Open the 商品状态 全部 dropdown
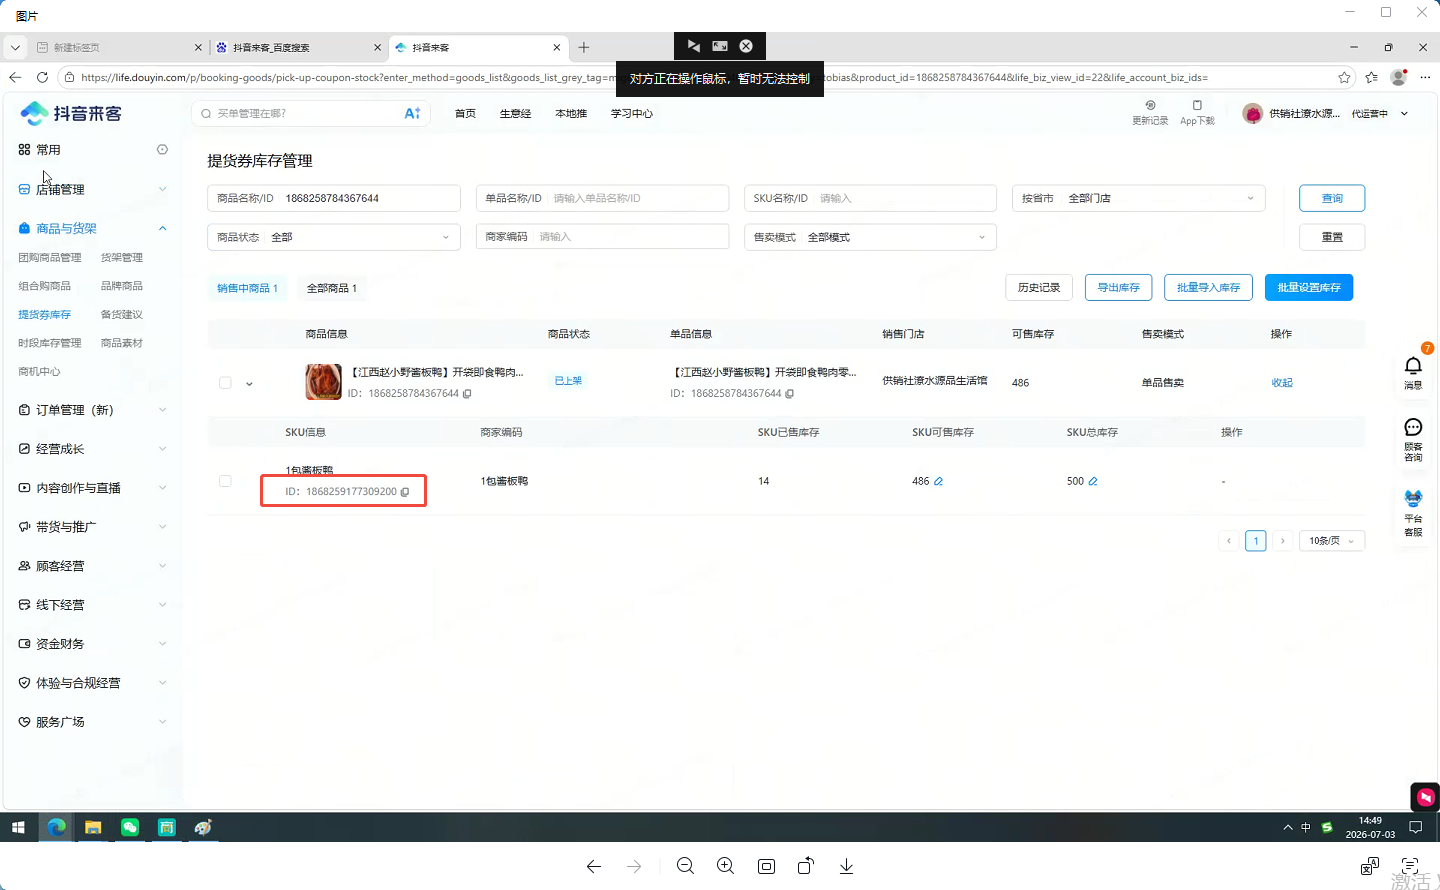1440x890 pixels. pos(334,237)
